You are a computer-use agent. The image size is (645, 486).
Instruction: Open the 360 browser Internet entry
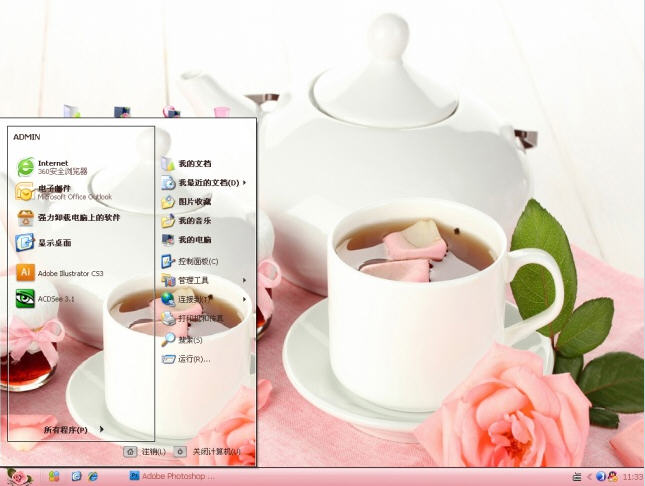click(x=52, y=167)
